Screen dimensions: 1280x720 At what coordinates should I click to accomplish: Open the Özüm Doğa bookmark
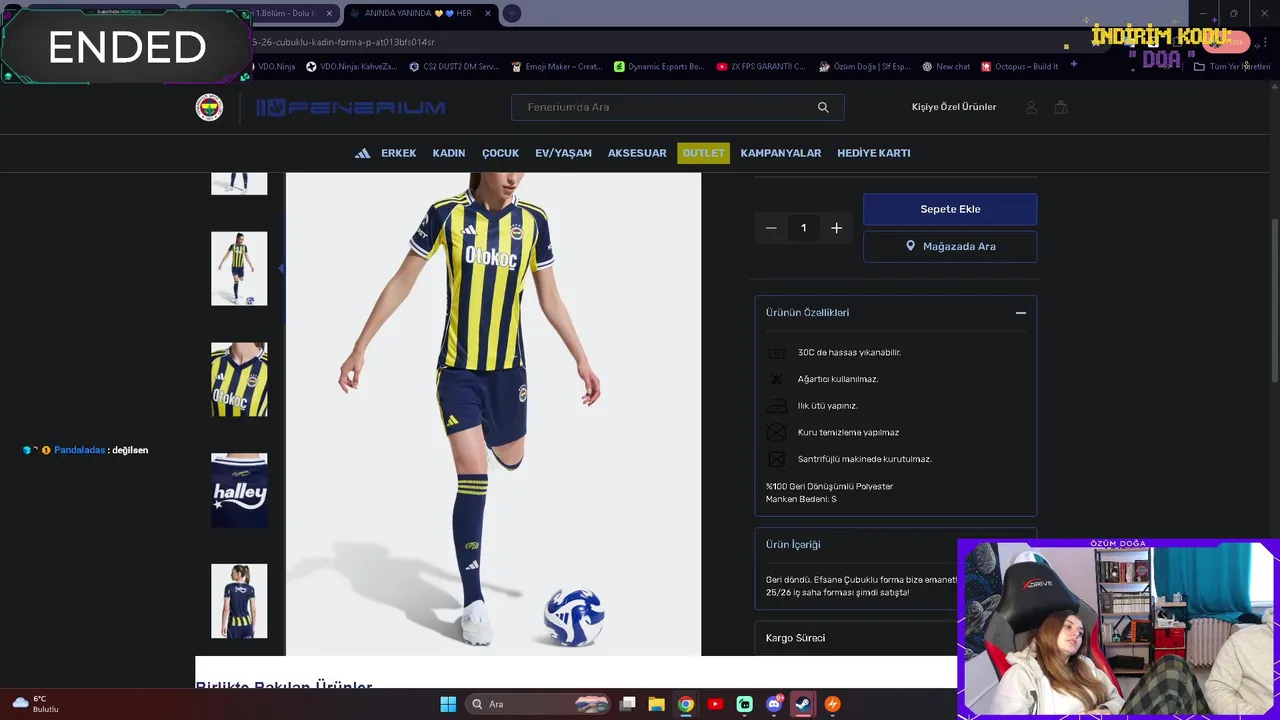[864, 66]
